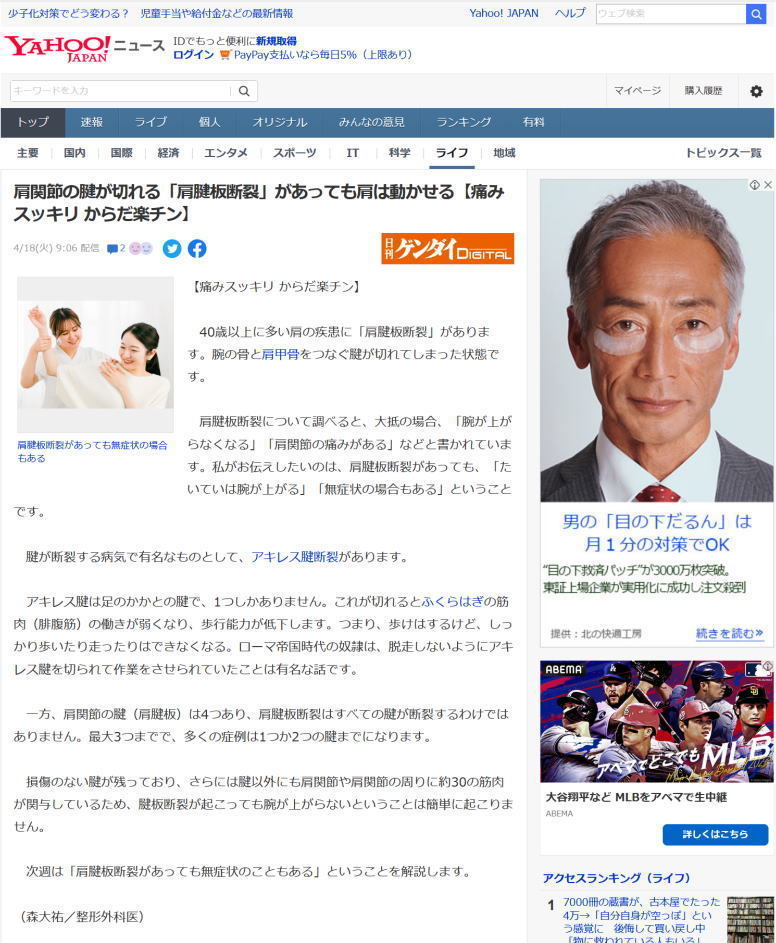Focus the キーワードを入力 search field

120,91
